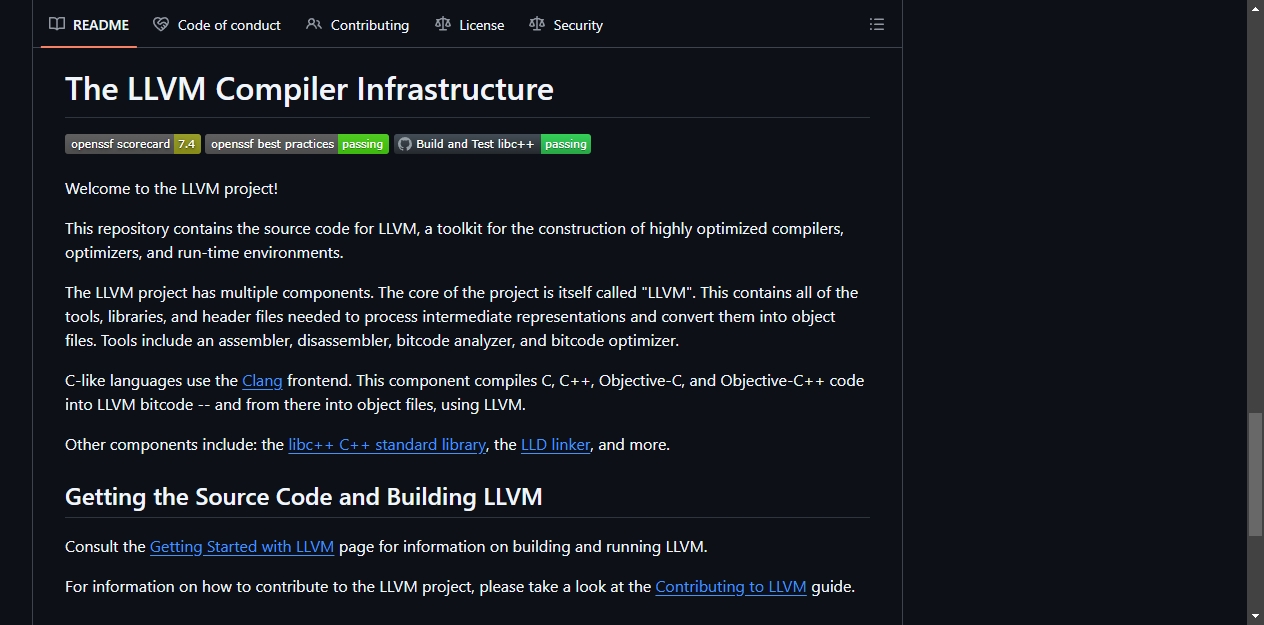Open the README tab
This screenshot has height=625, width=1264.
coord(89,25)
